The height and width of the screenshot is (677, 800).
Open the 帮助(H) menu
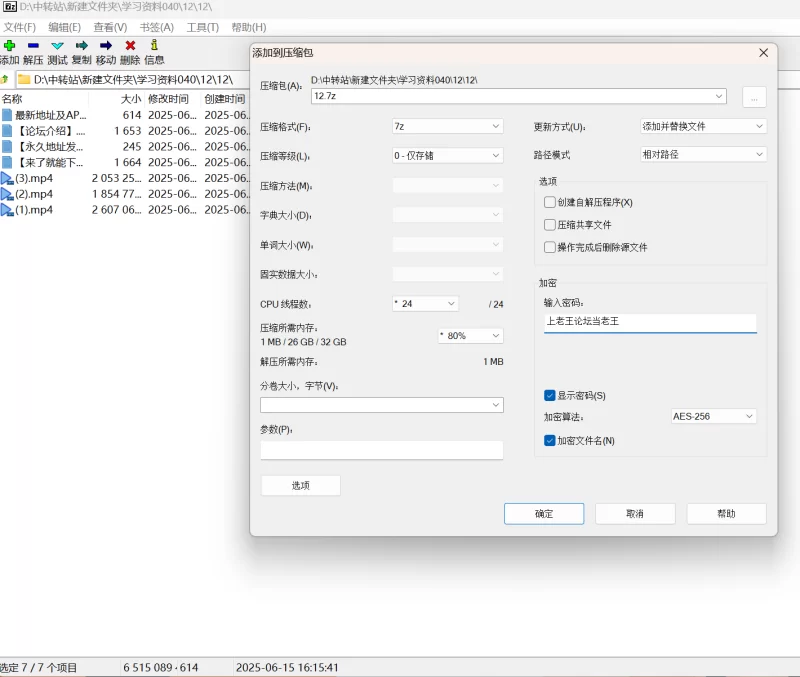pyautogui.click(x=248, y=27)
